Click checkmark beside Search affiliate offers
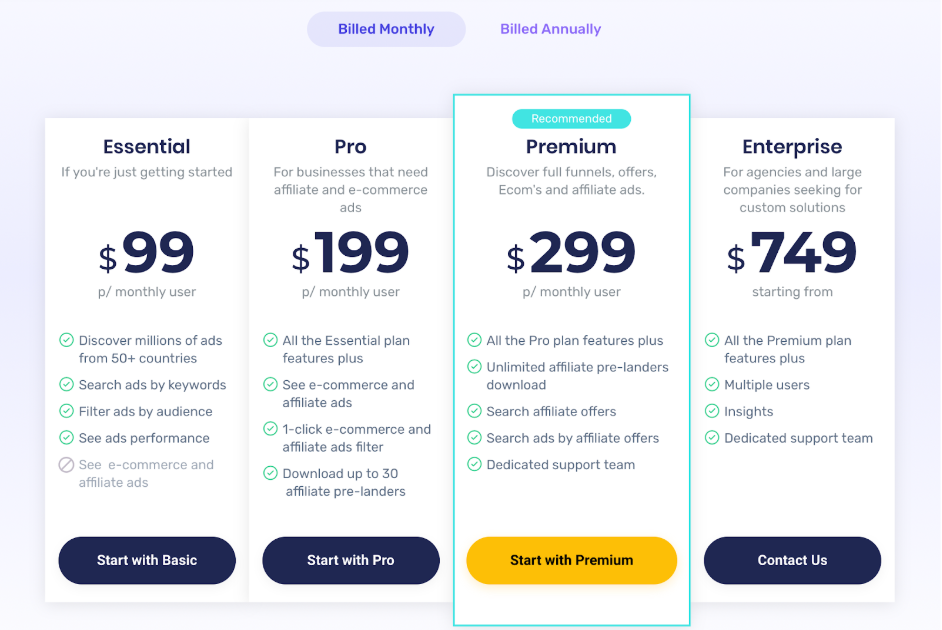The image size is (942, 630). [474, 411]
